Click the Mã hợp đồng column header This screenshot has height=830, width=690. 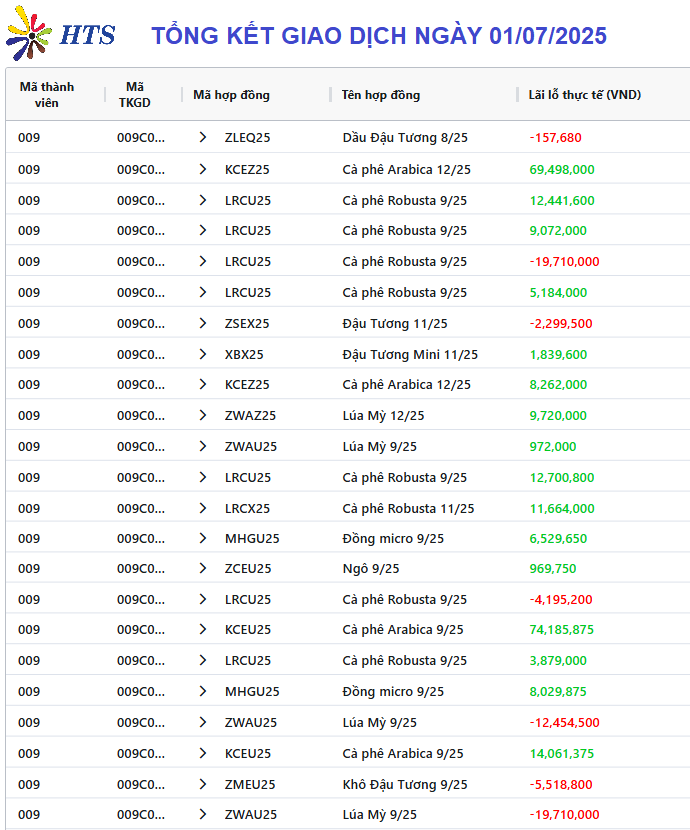(x=231, y=95)
